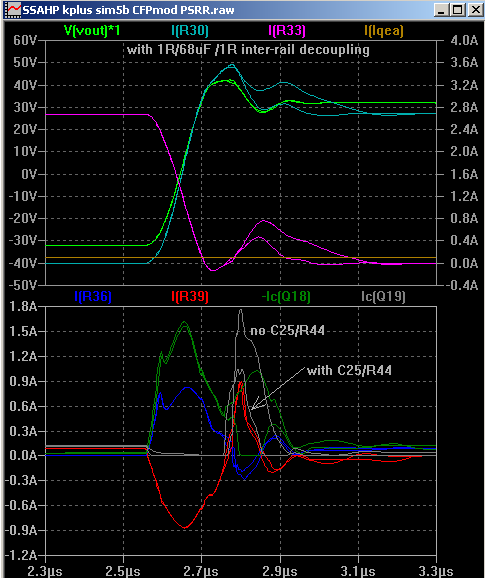Click the 2.3µs time axis label

tap(45, 571)
